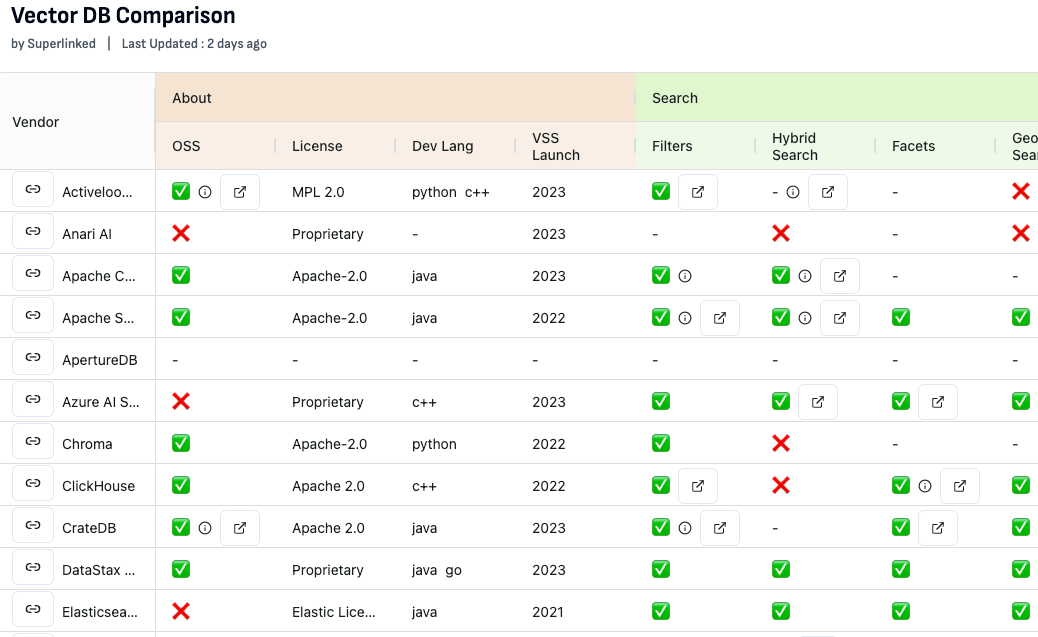Click the CrateDB vendor name

tap(89, 528)
